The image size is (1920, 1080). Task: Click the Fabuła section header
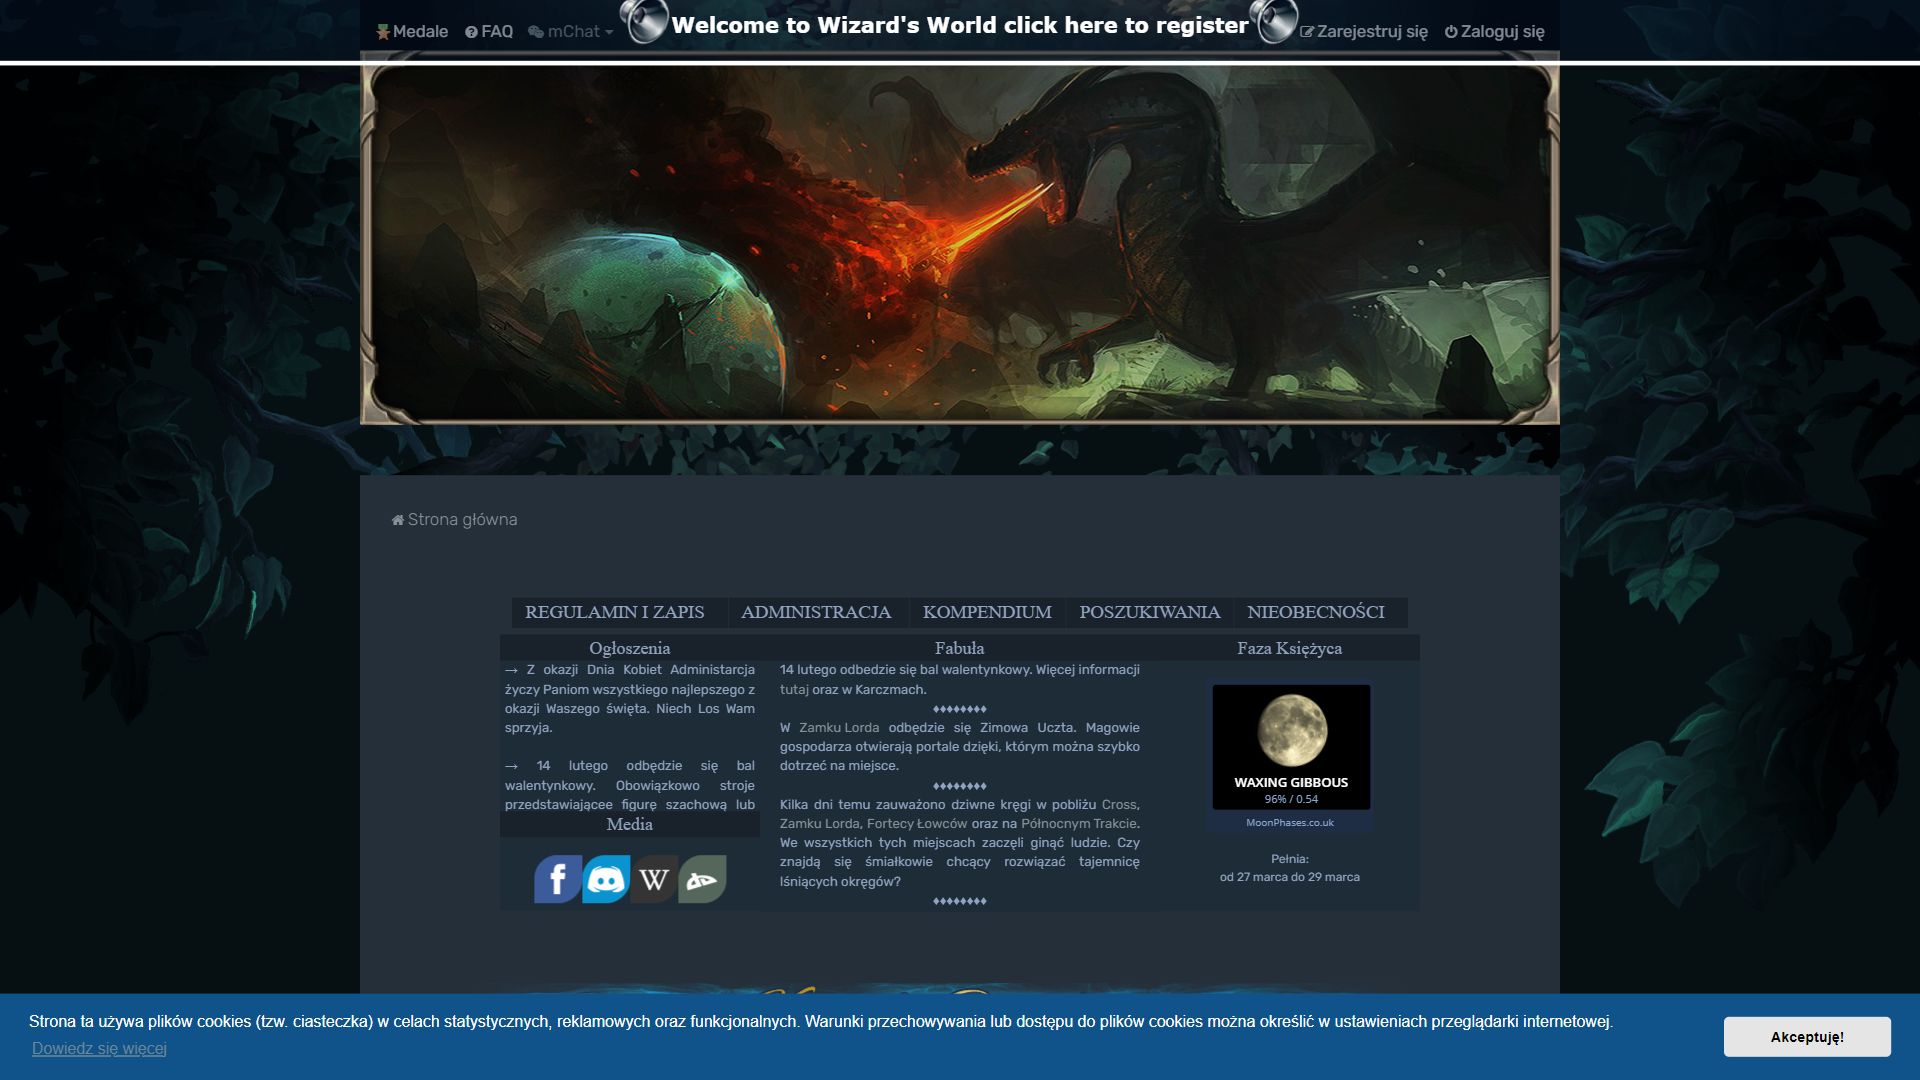[960, 648]
